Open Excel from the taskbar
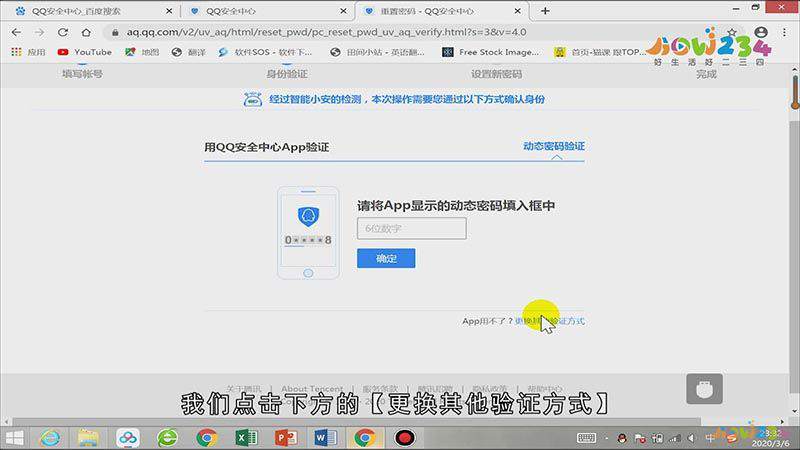 (246, 438)
